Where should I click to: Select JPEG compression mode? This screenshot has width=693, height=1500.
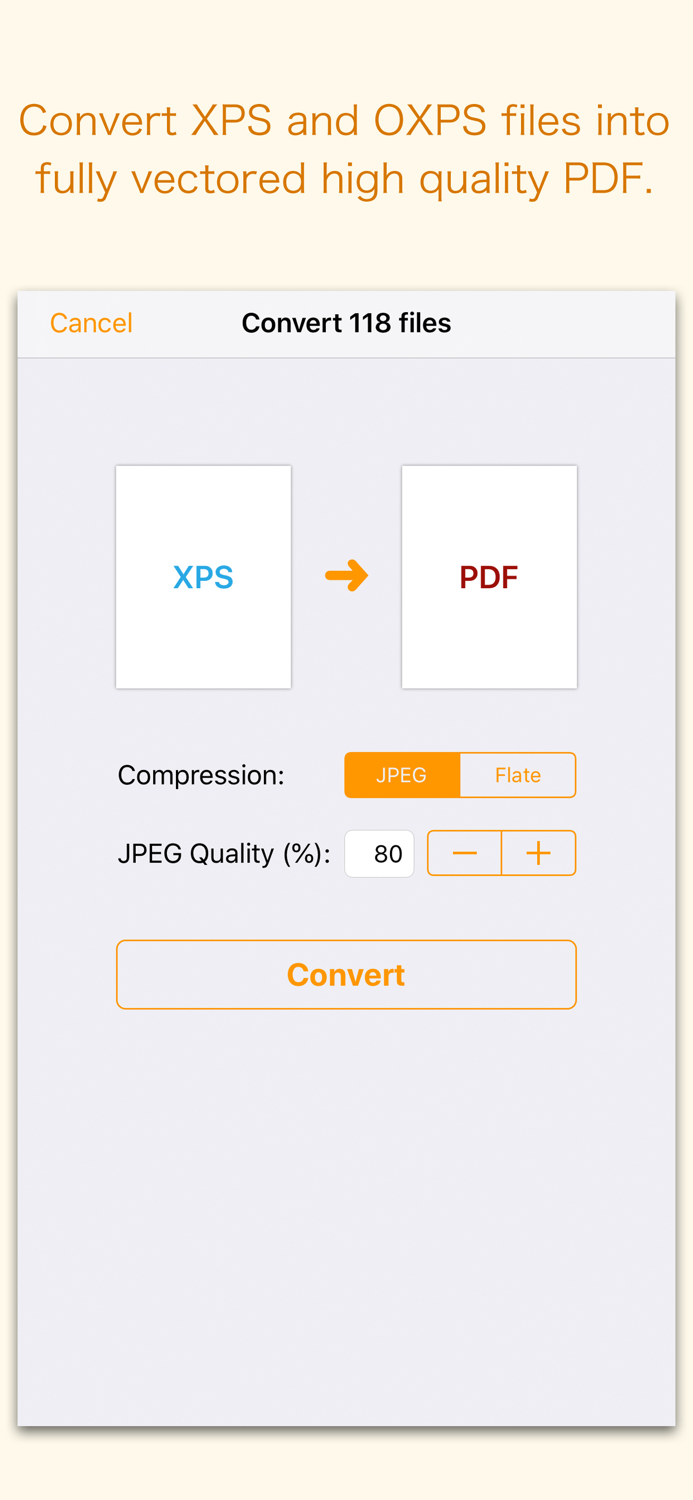tap(402, 774)
